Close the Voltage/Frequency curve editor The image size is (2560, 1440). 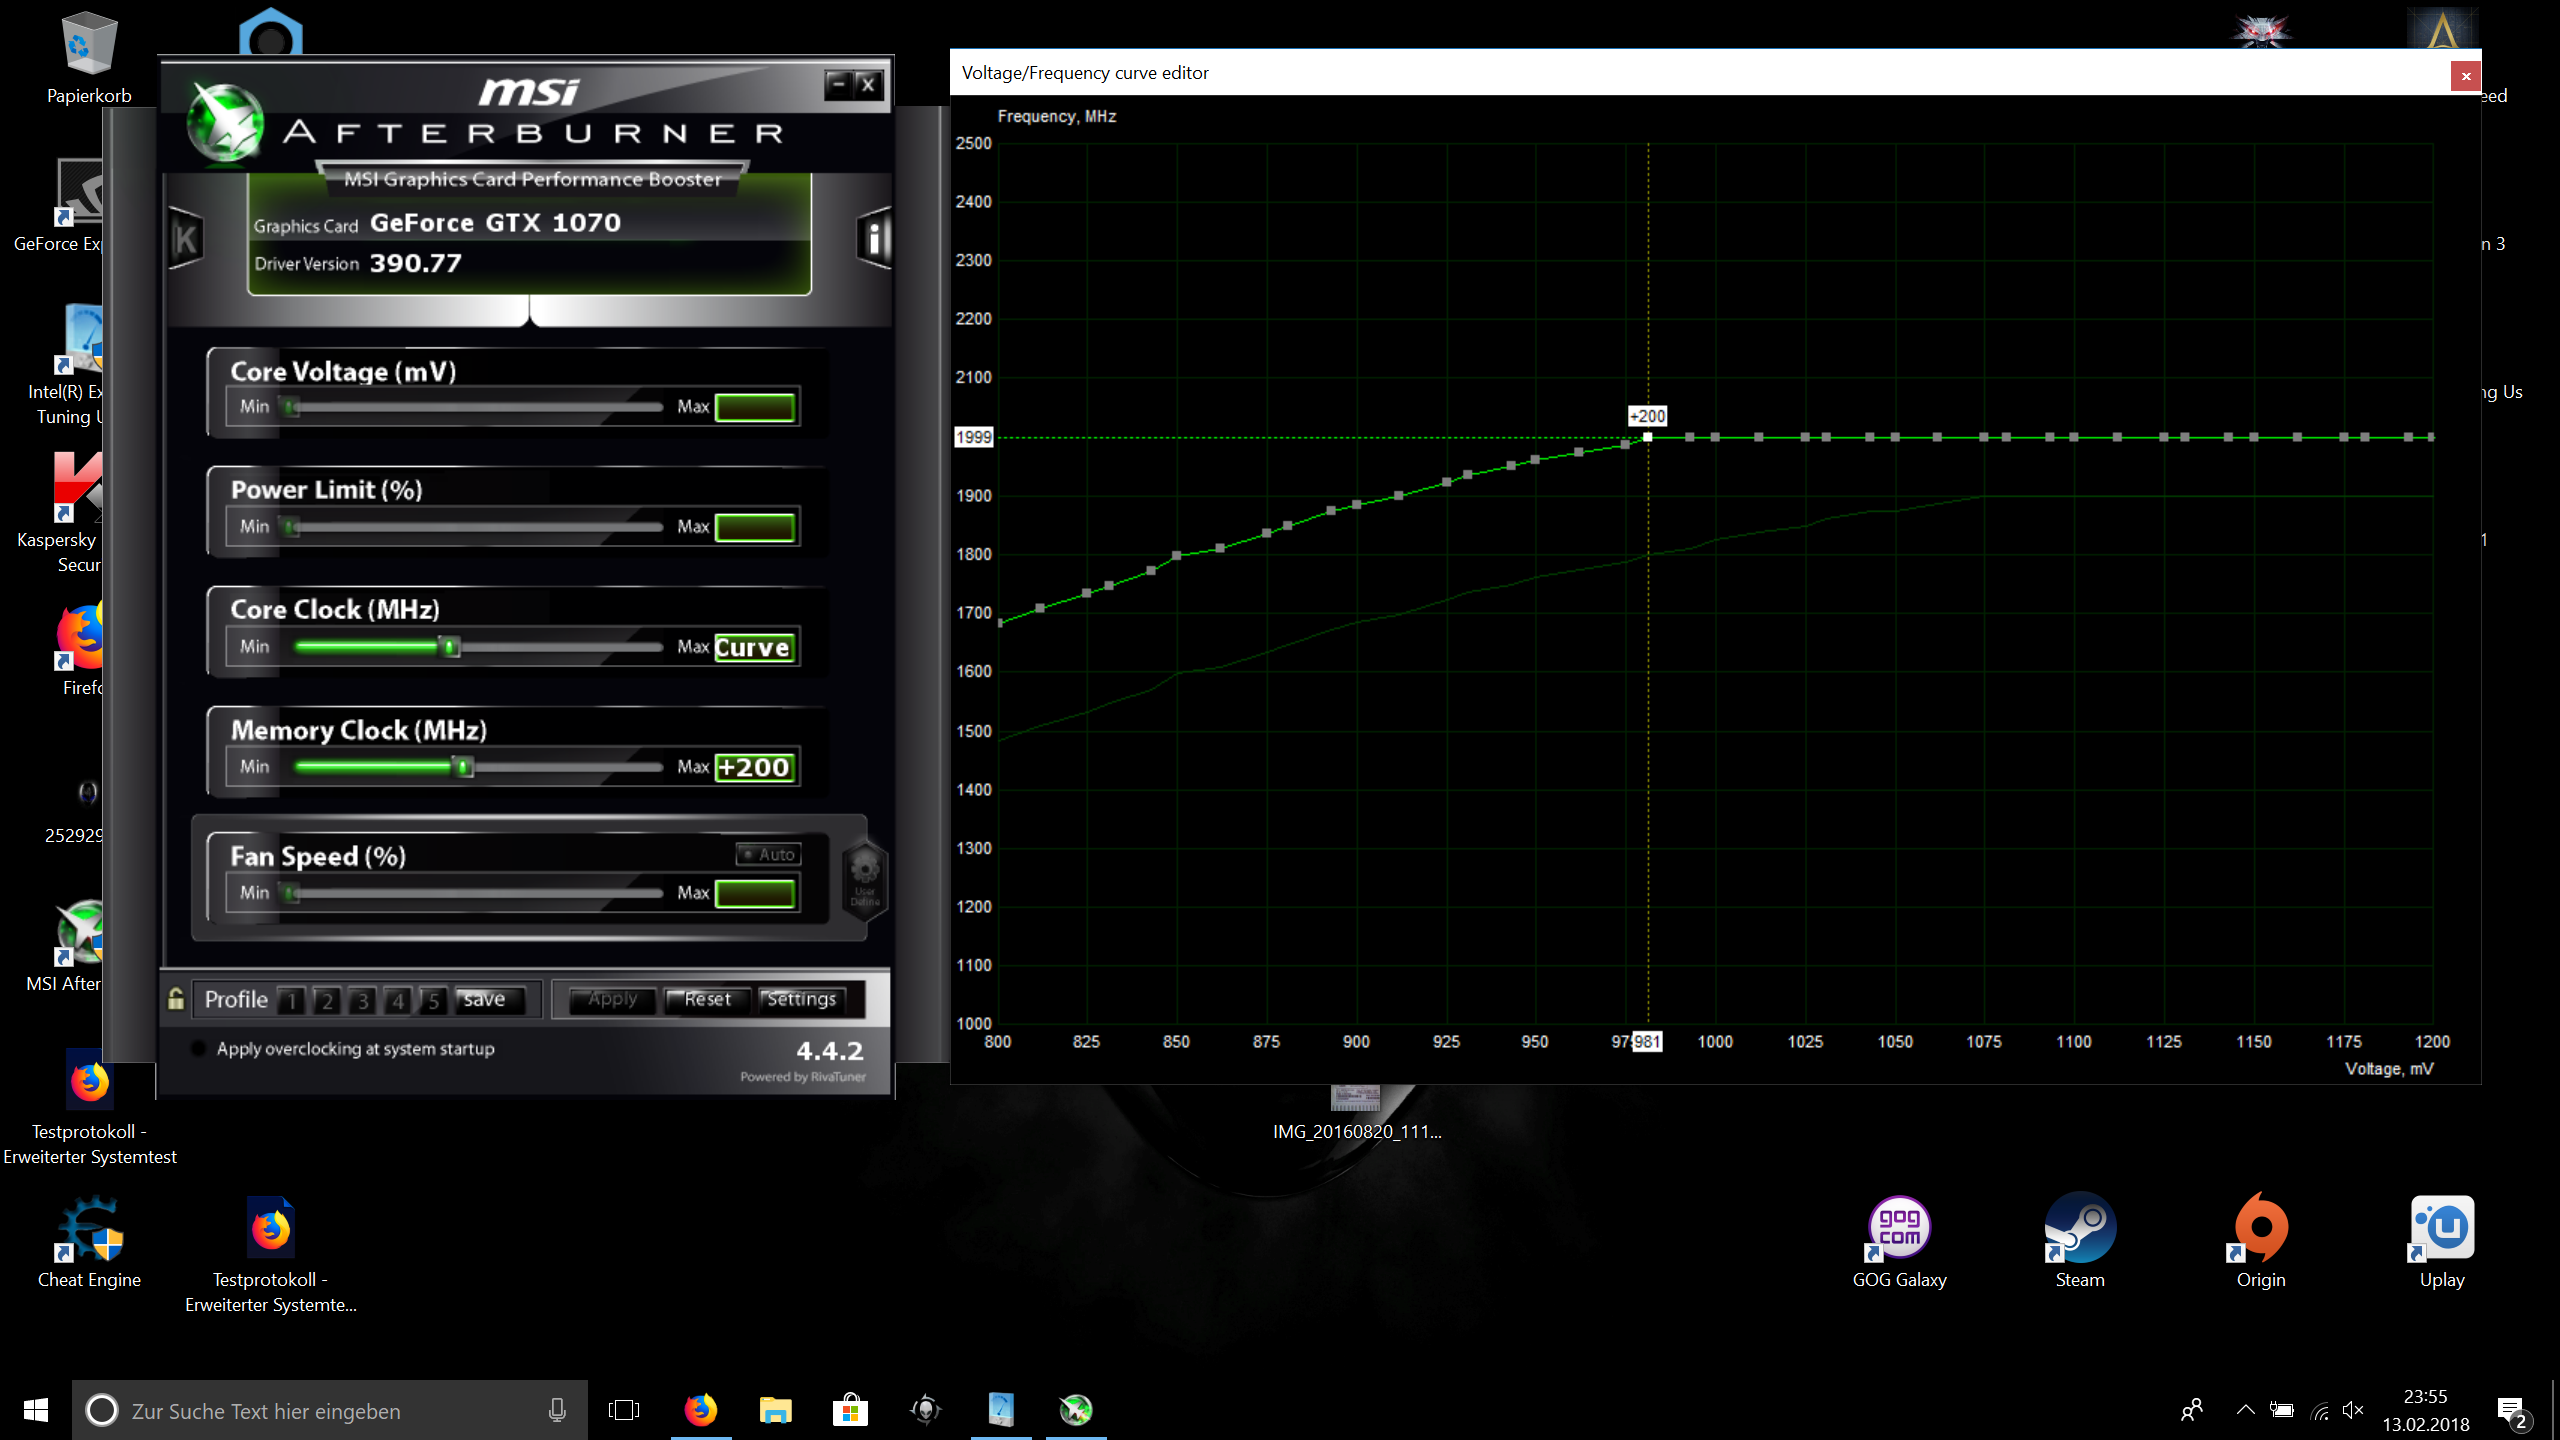click(2465, 76)
